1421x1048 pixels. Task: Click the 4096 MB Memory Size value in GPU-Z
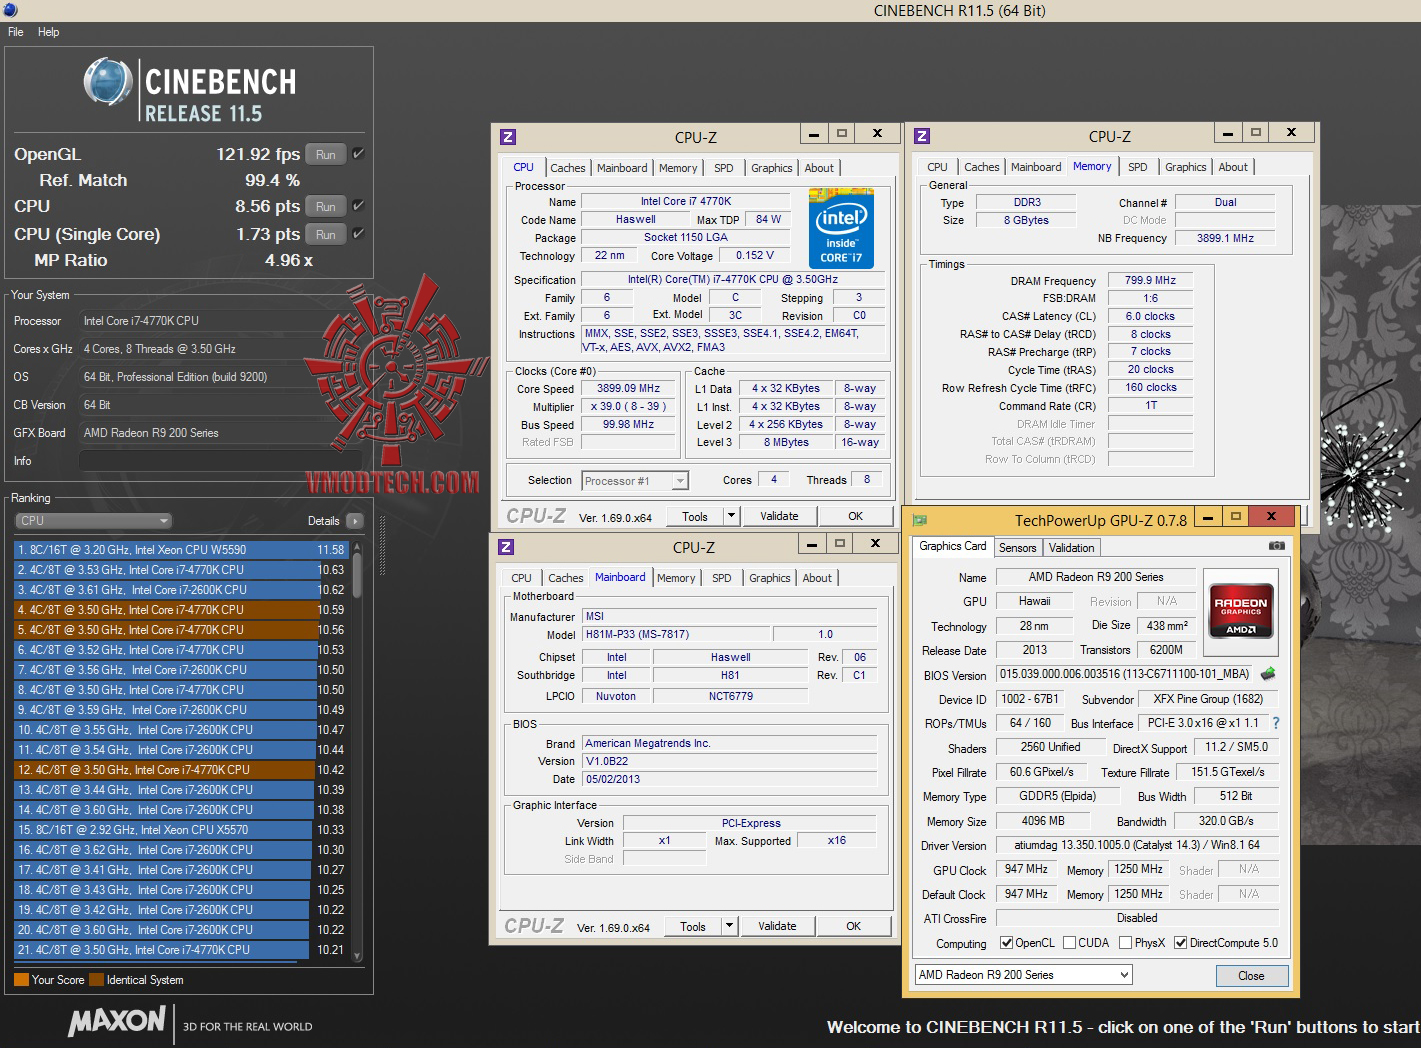tap(1043, 821)
